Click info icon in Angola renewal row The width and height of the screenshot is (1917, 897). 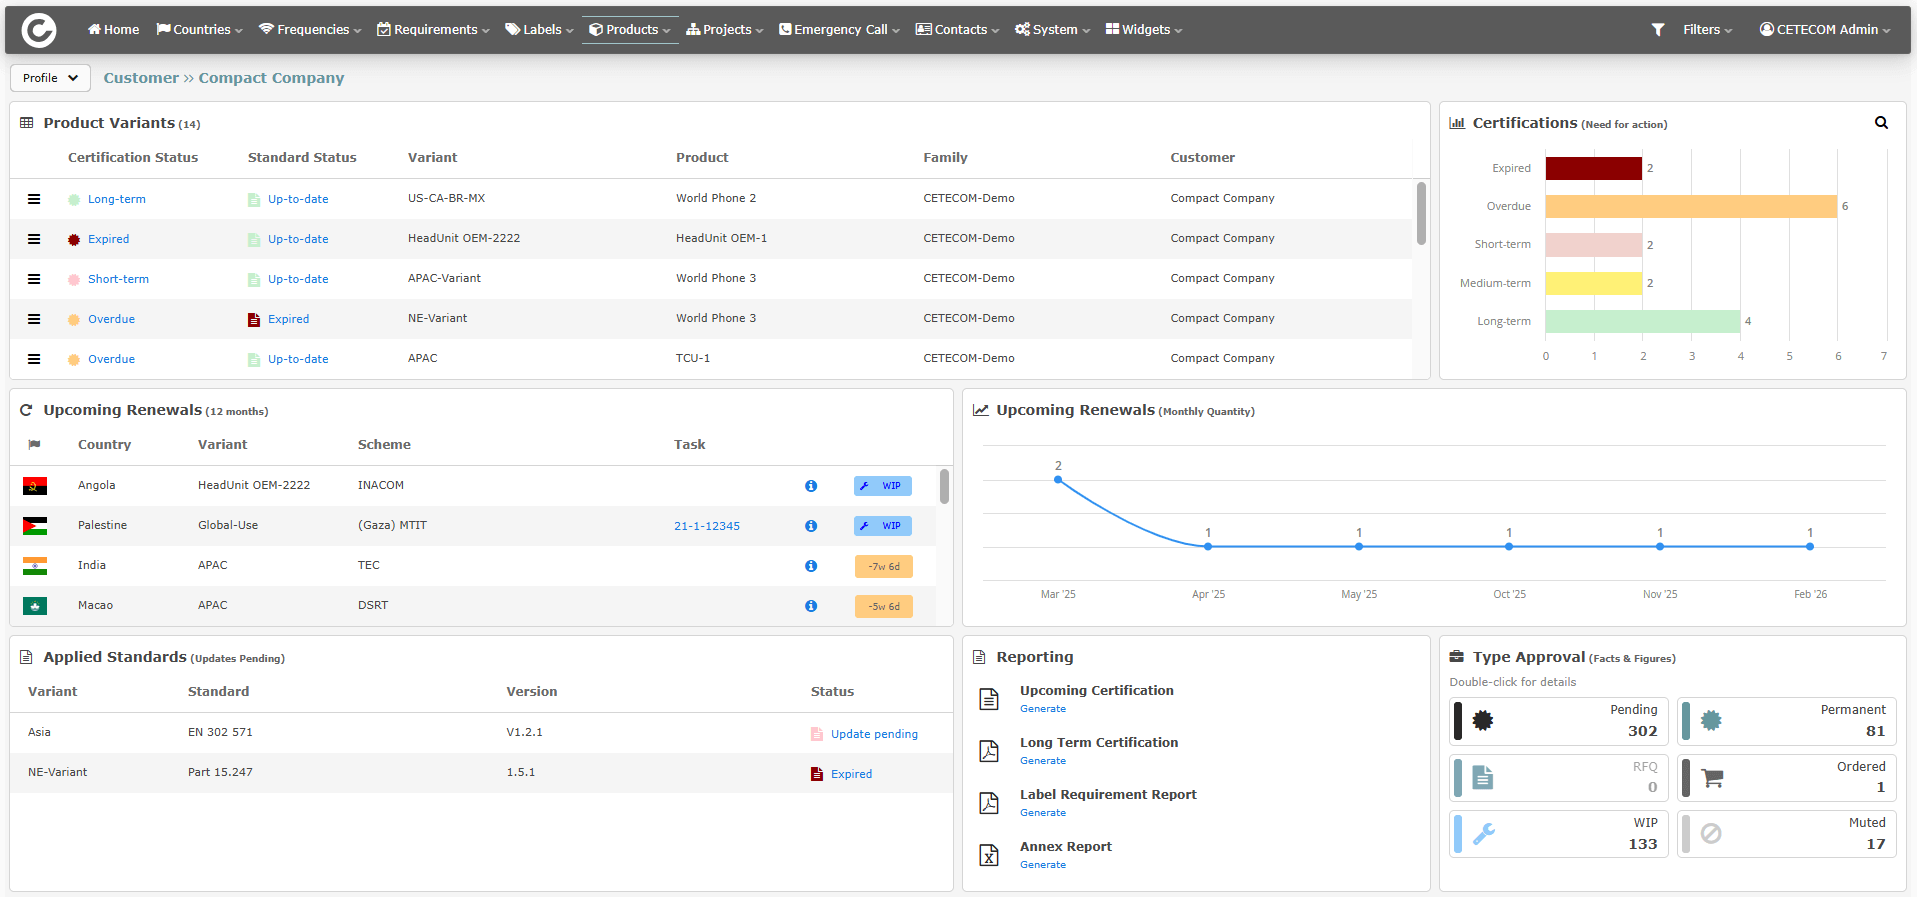click(x=811, y=486)
